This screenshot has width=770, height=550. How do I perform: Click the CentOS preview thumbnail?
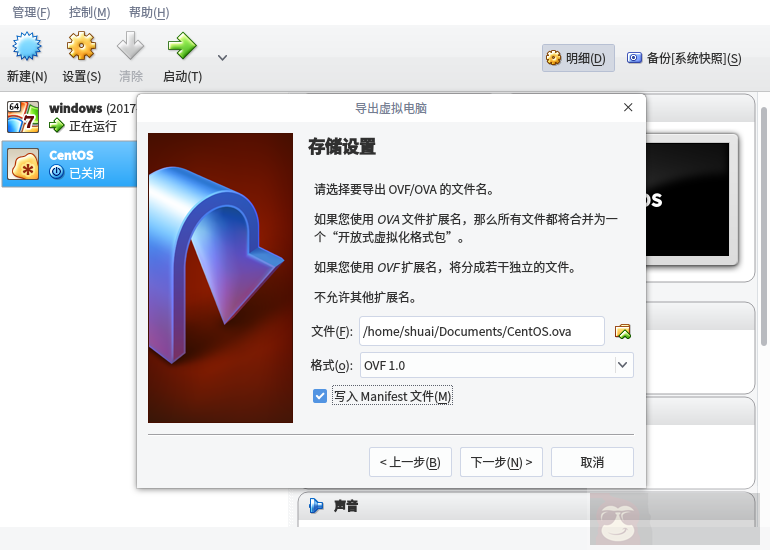click(x=691, y=200)
